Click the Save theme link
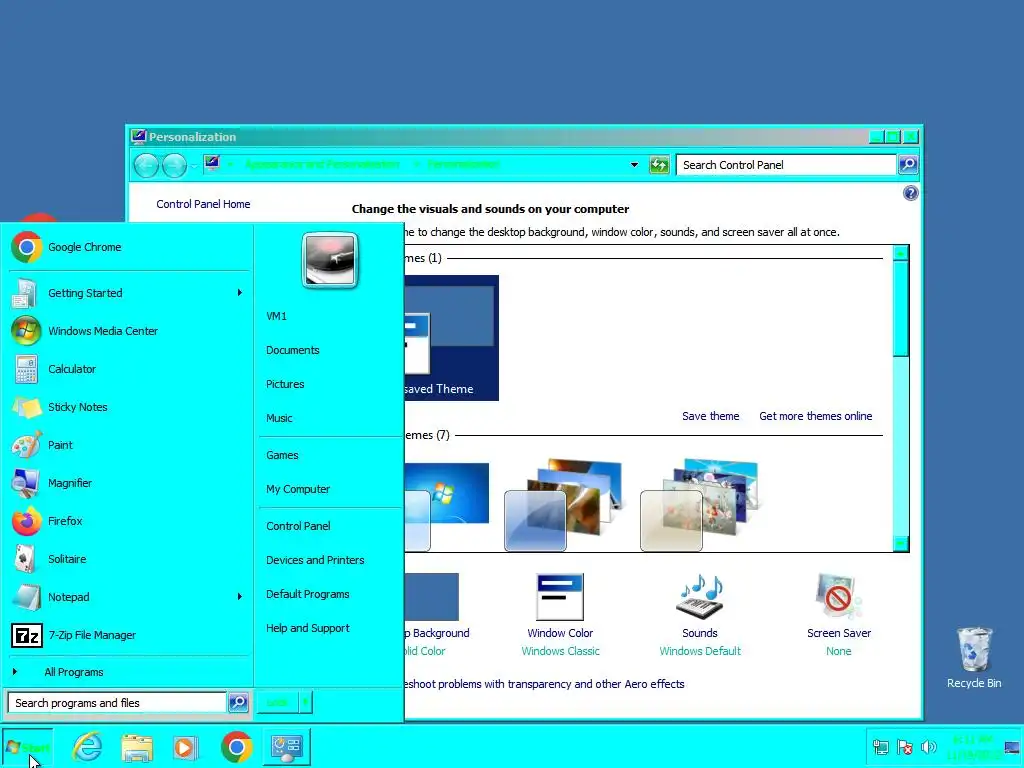This screenshot has height=768, width=1024. pyautogui.click(x=711, y=416)
